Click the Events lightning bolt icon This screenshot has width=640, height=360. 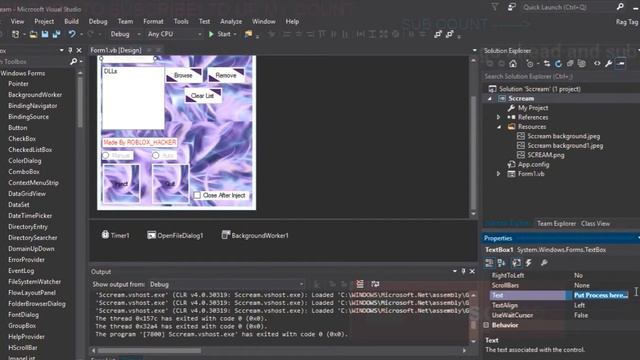point(529,263)
